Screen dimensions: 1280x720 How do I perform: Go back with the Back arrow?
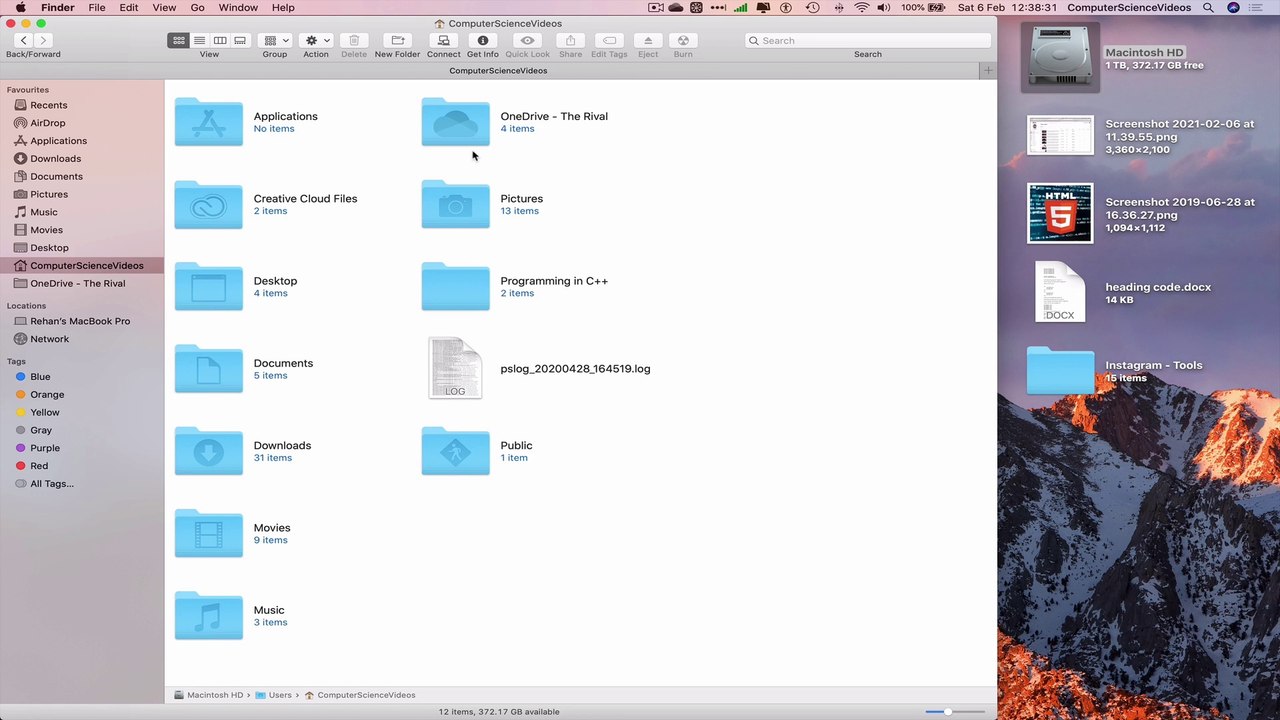point(23,40)
